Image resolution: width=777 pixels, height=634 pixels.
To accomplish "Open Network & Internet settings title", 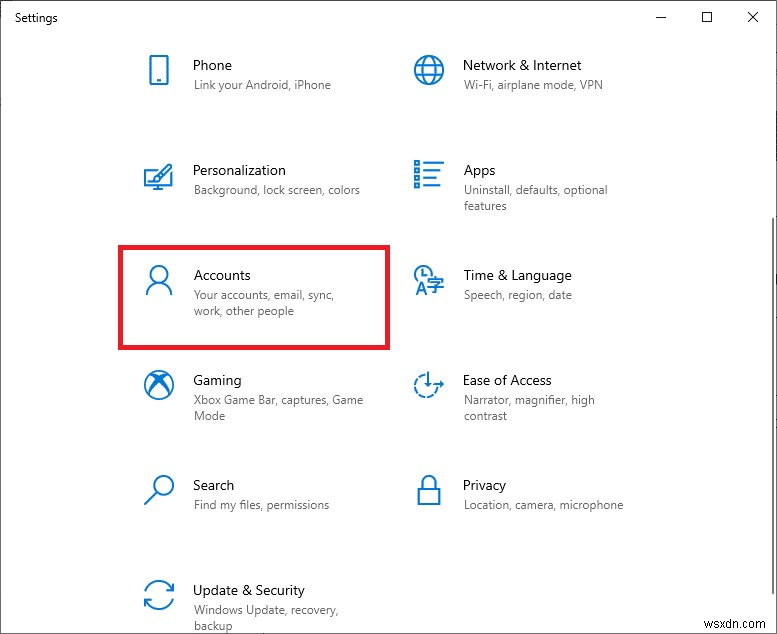I will pyautogui.click(x=522, y=65).
